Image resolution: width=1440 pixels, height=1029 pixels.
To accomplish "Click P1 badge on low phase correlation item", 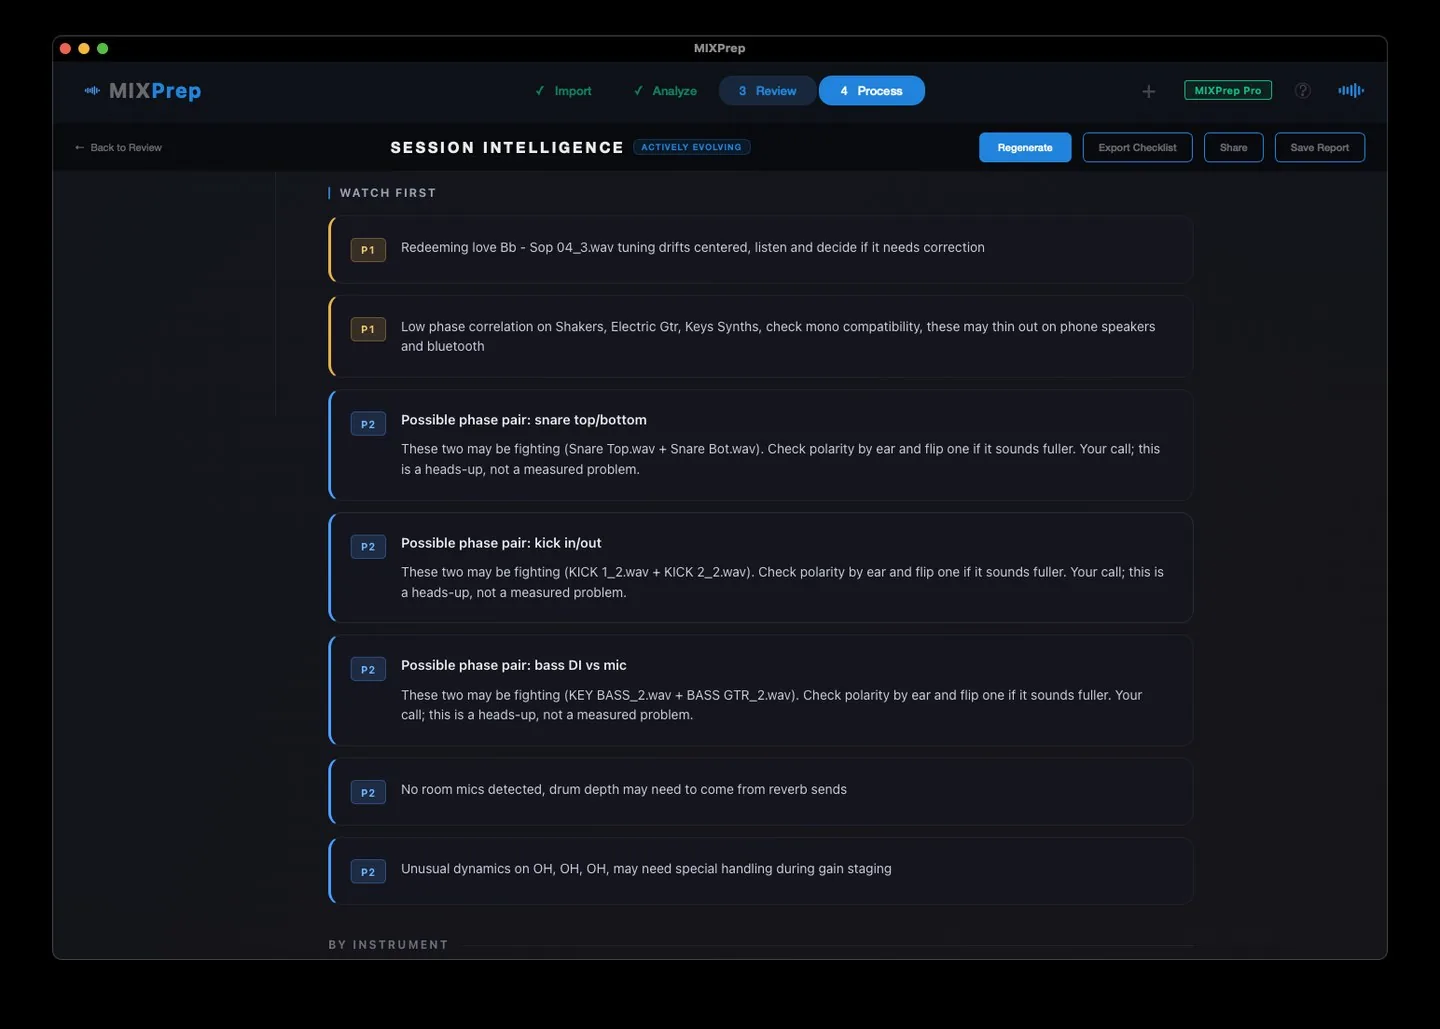I will (368, 329).
